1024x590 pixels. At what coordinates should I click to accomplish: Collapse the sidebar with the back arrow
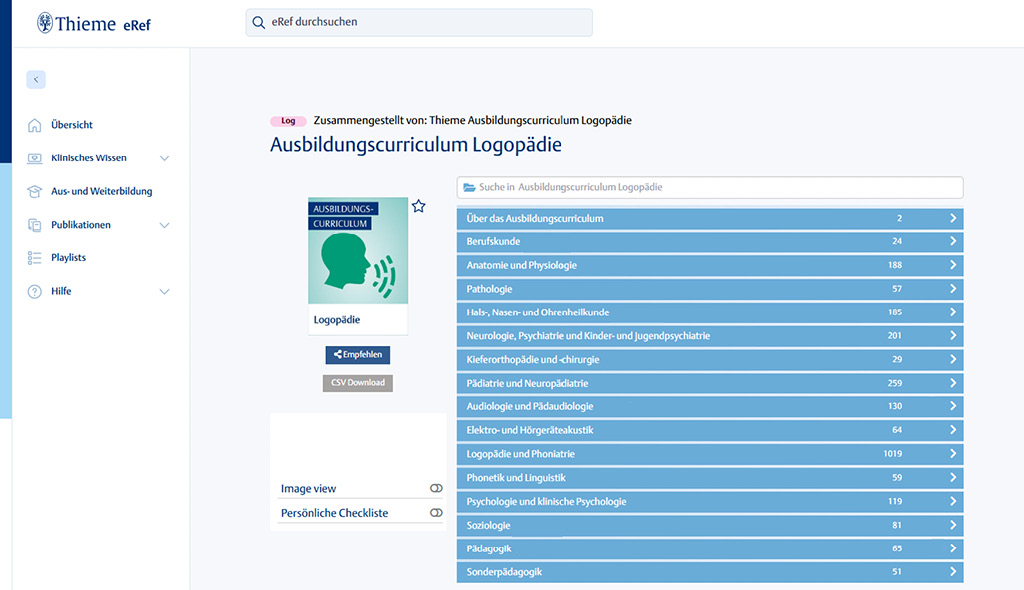pyautogui.click(x=36, y=79)
